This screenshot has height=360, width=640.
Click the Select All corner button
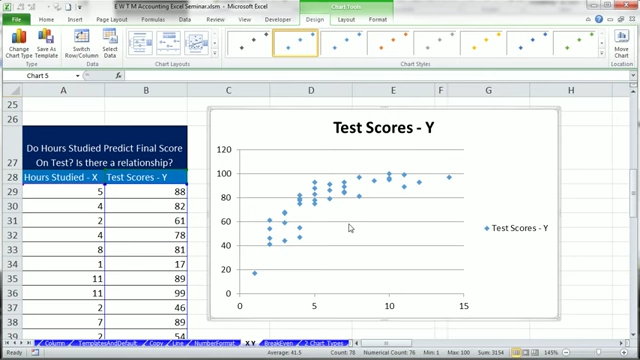point(13,90)
